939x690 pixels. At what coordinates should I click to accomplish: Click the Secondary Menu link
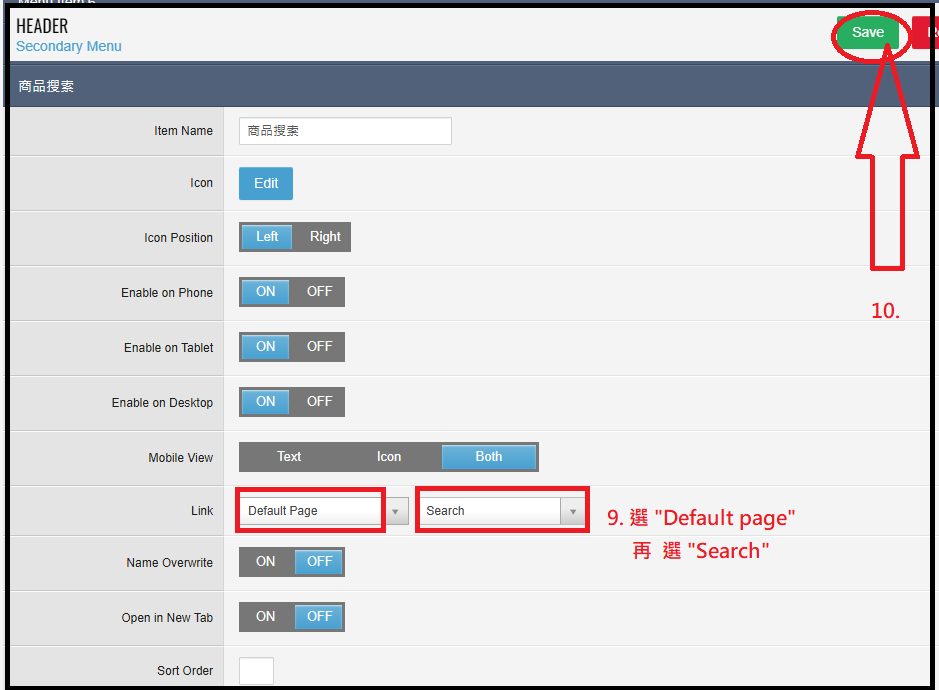pos(69,46)
